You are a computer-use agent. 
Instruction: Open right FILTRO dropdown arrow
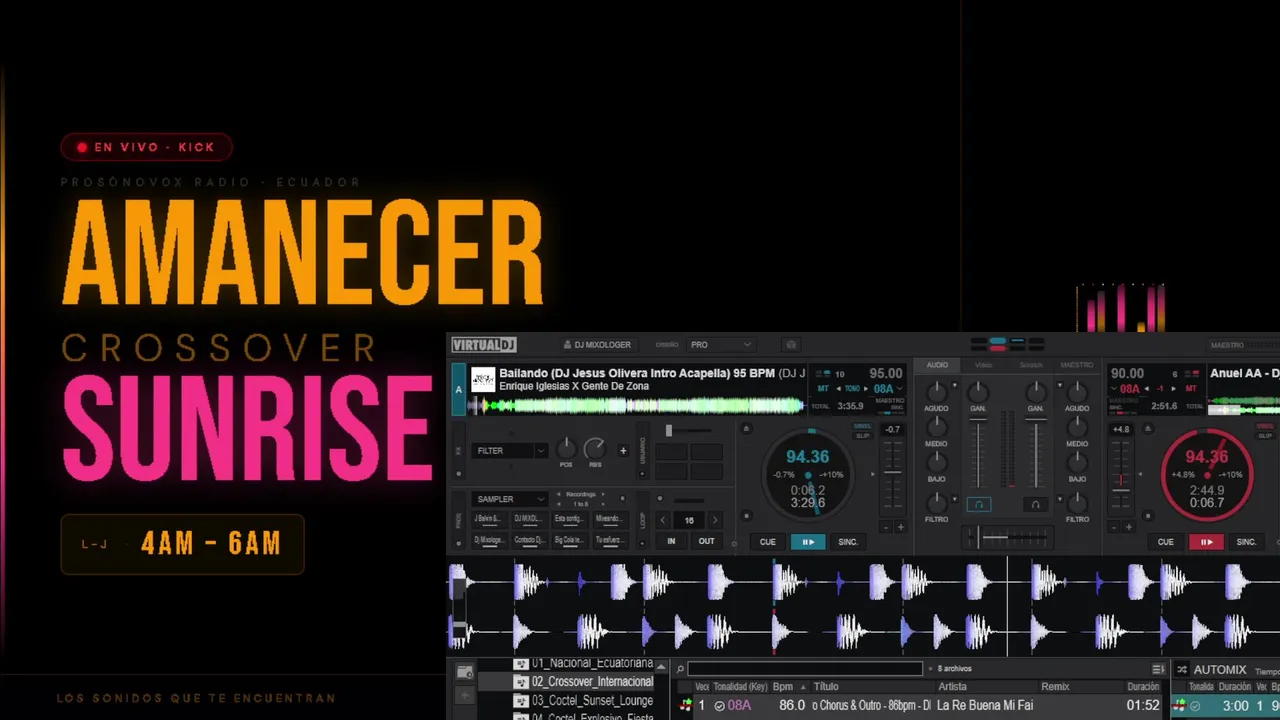(x=1059, y=498)
